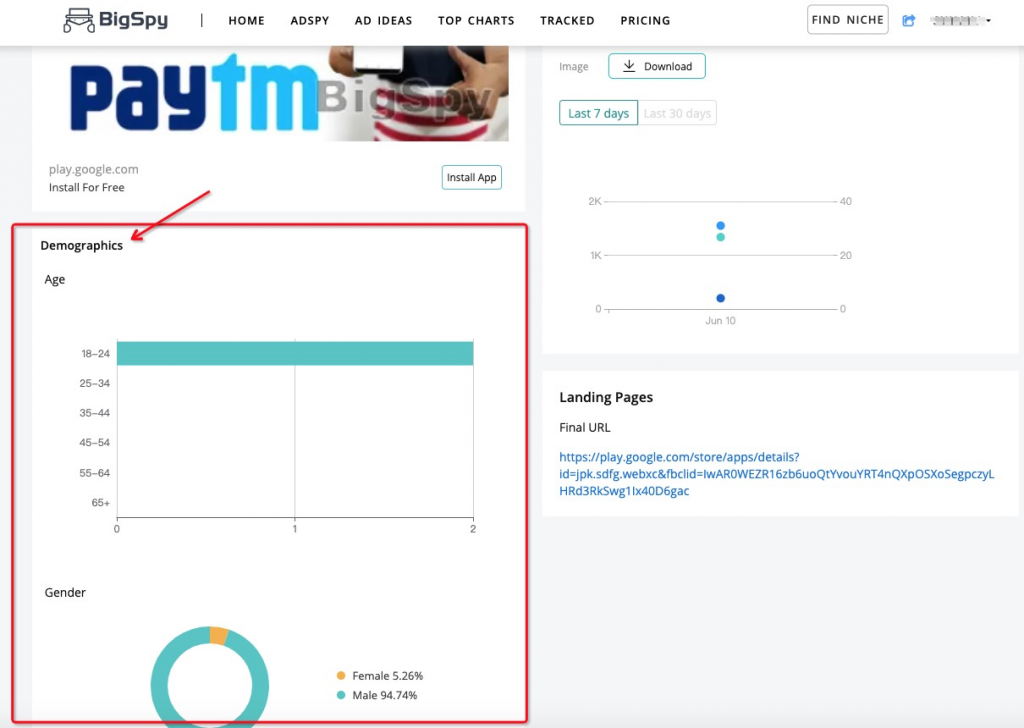Click the gender donut chart
This screenshot has height=728, width=1024.
[210, 675]
